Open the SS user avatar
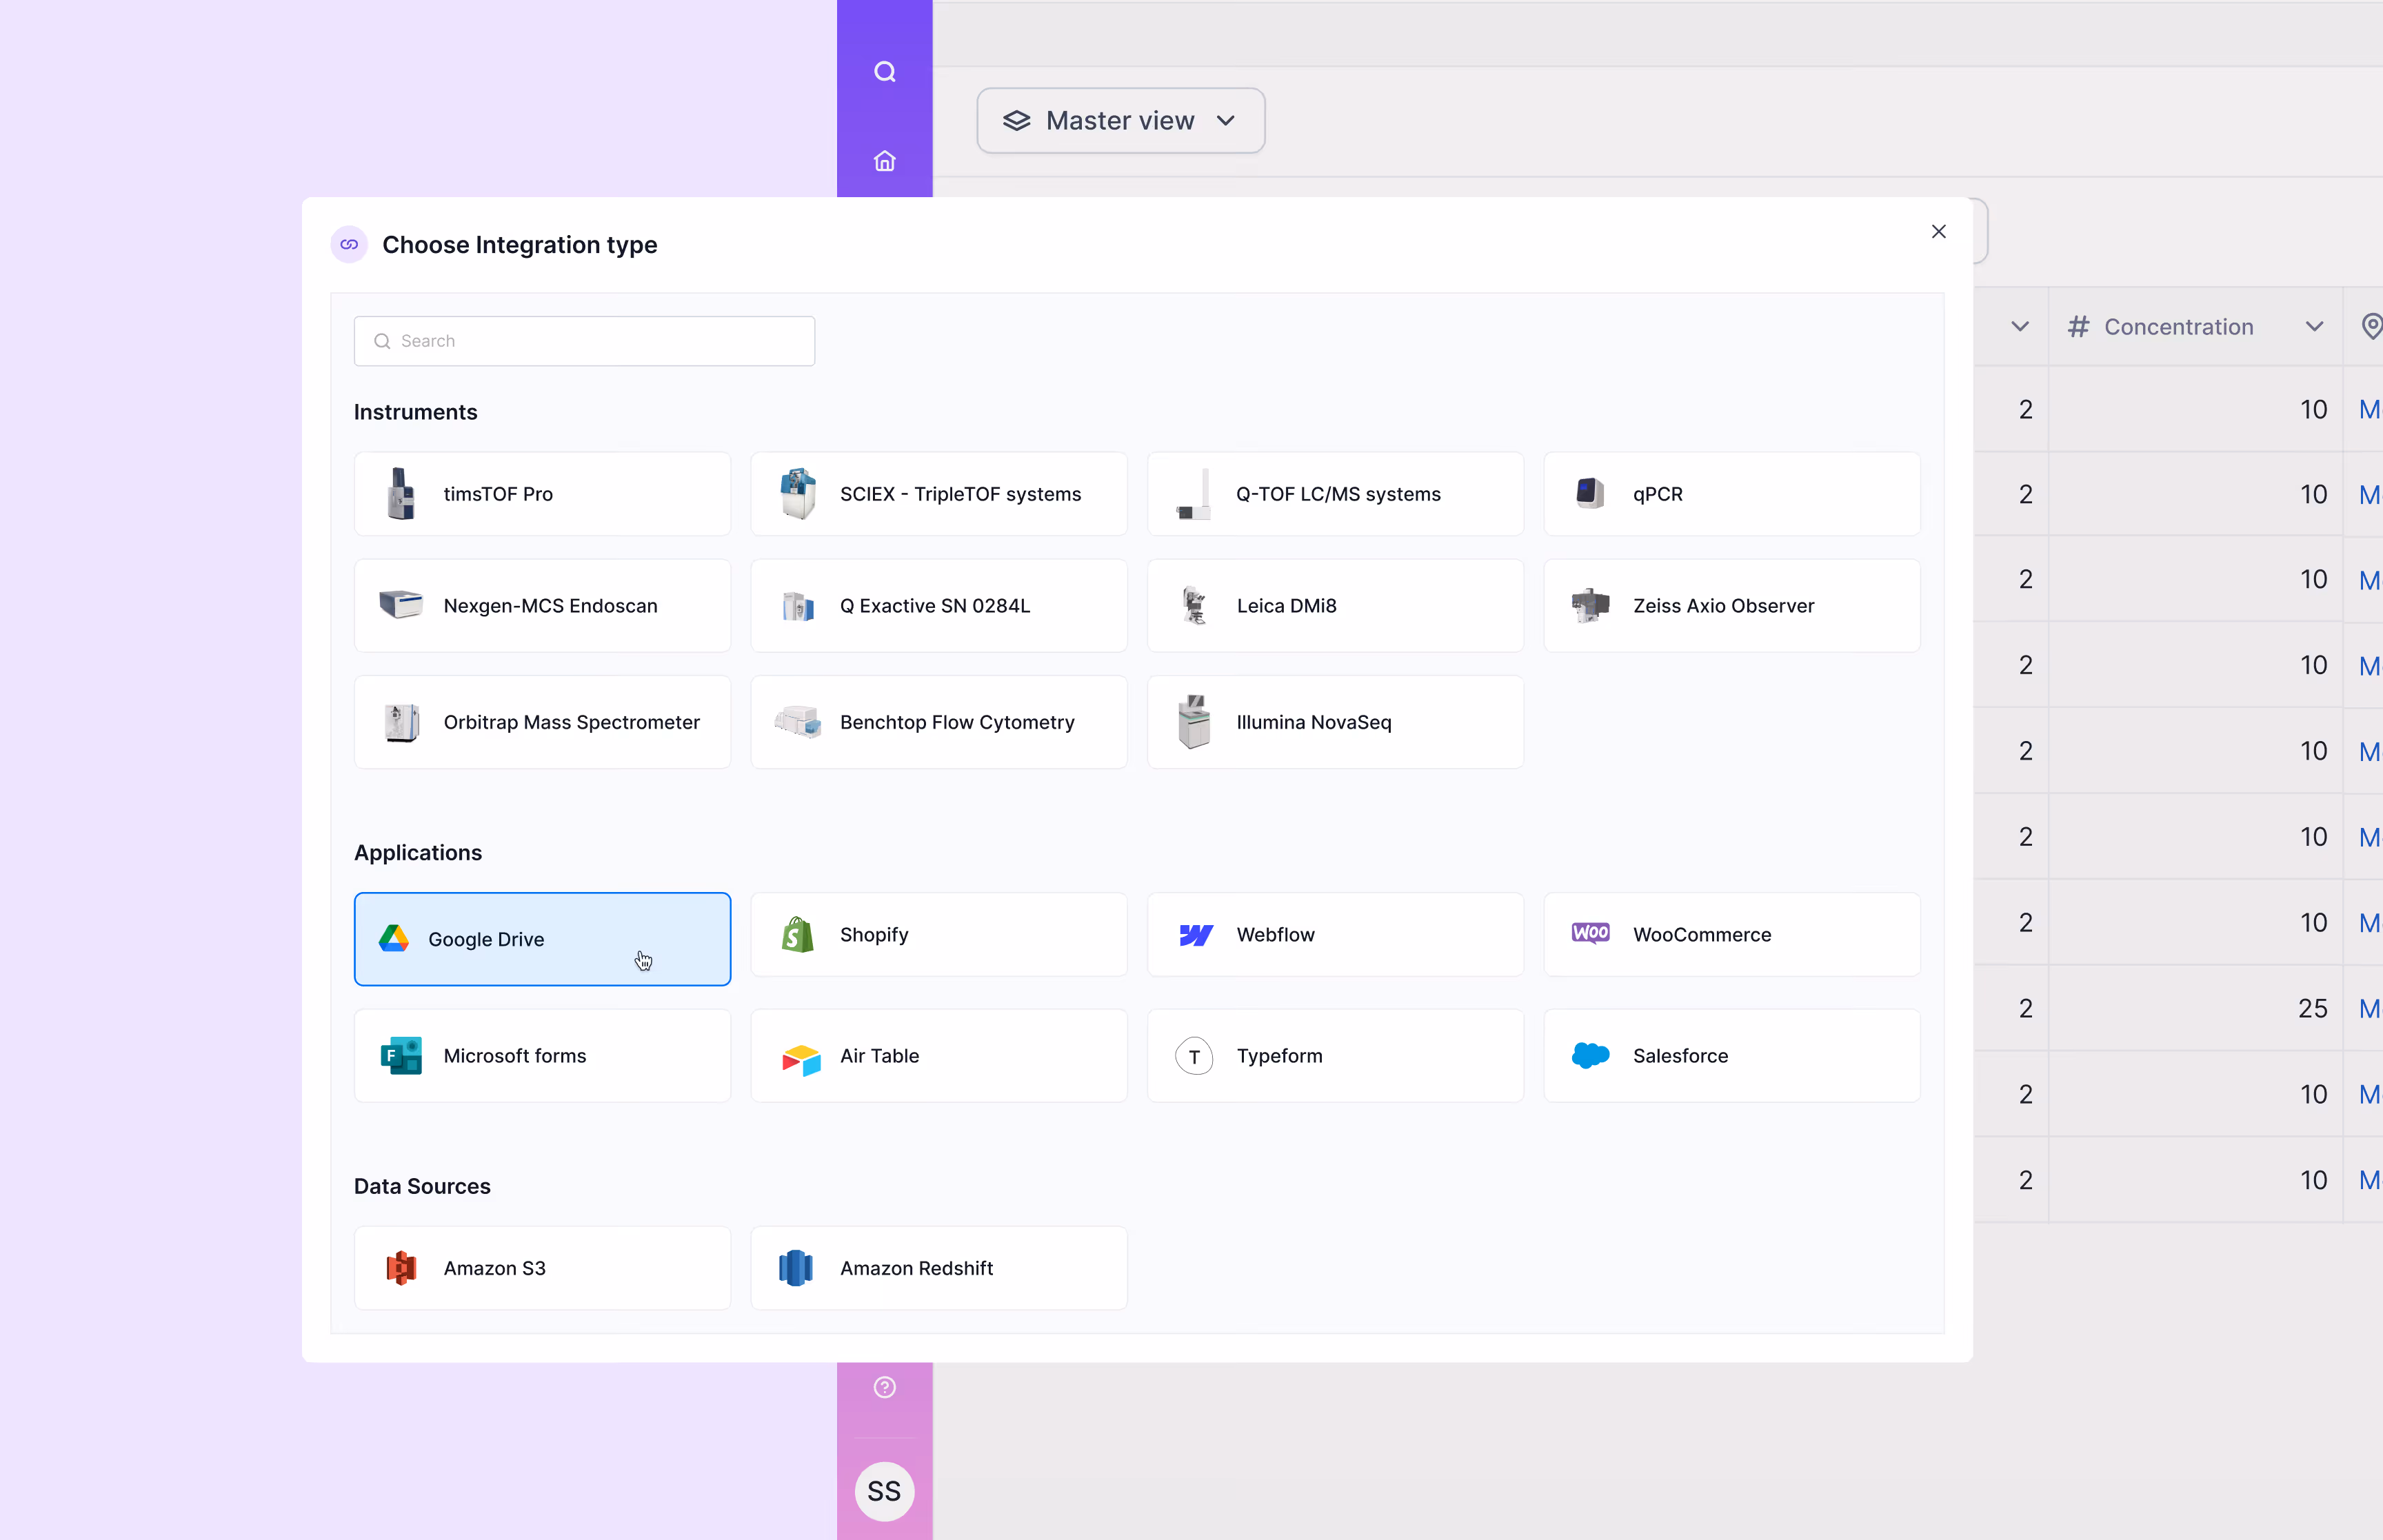This screenshot has width=2383, height=1540. (884, 1491)
